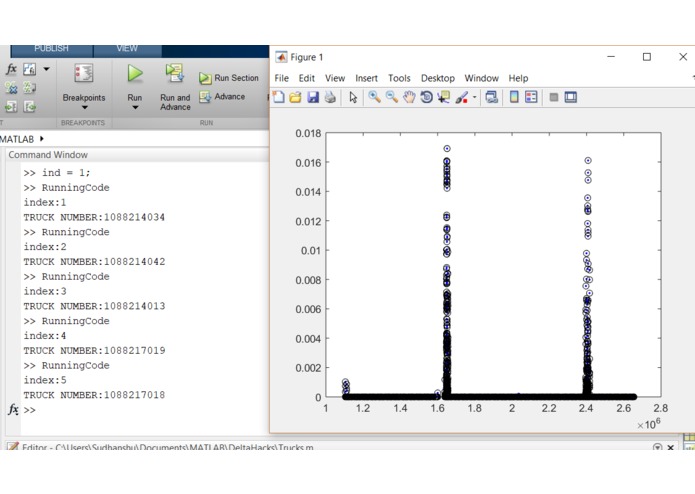
Task: Print the figure with printer icon
Action: [x=330, y=97]
